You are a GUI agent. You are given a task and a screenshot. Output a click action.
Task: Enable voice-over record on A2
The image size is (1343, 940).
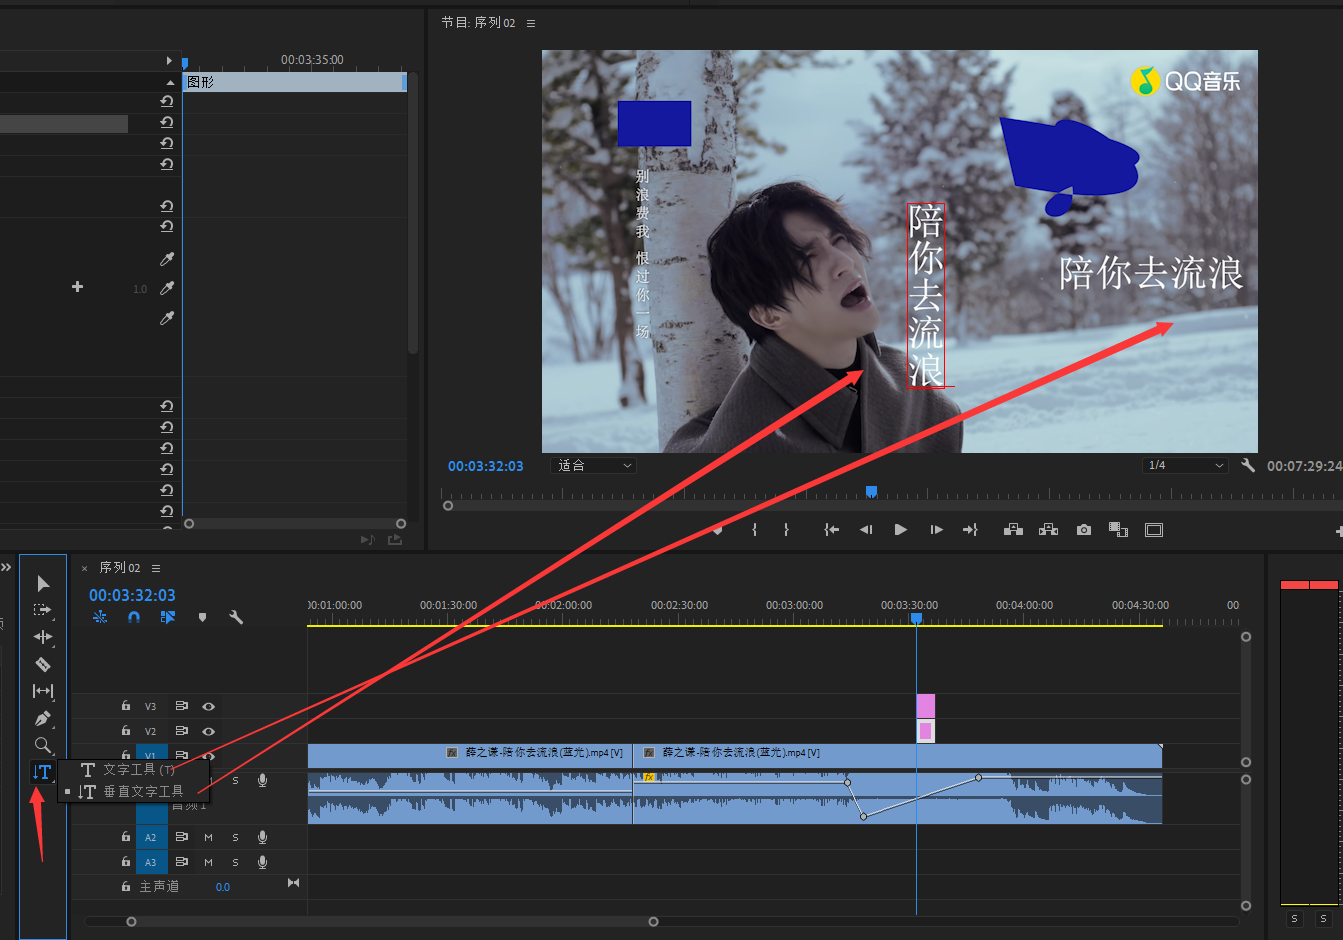click(262, 837)
